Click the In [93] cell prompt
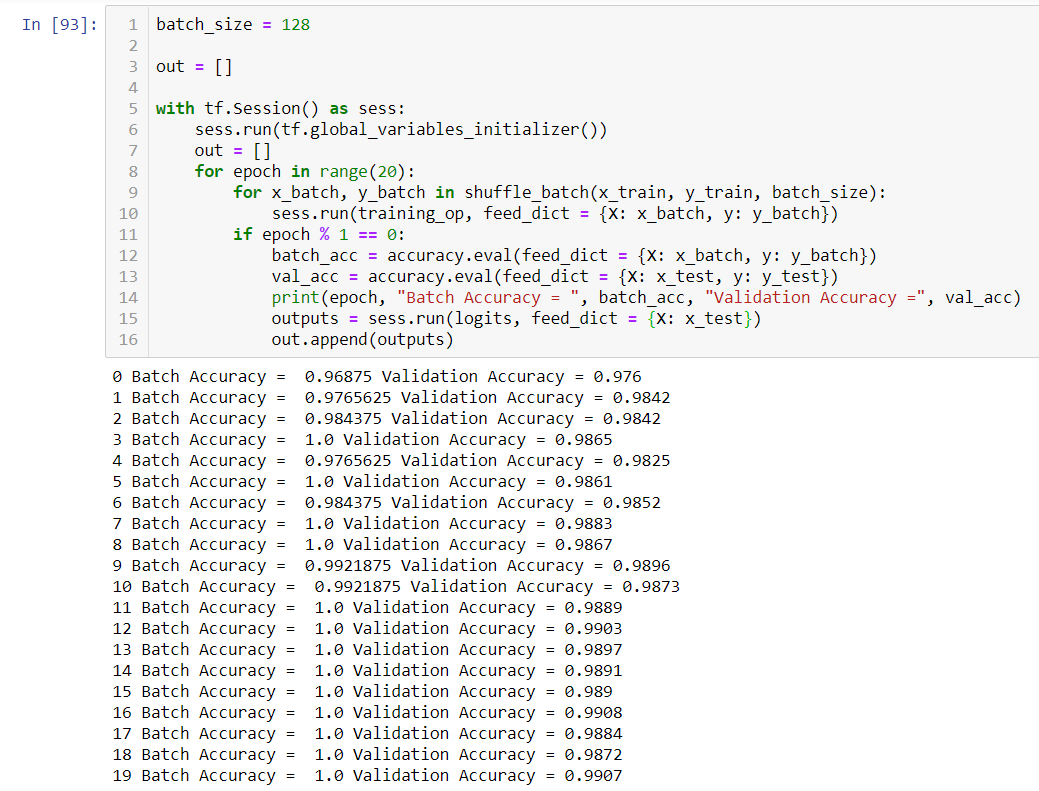 pos(60,25)
